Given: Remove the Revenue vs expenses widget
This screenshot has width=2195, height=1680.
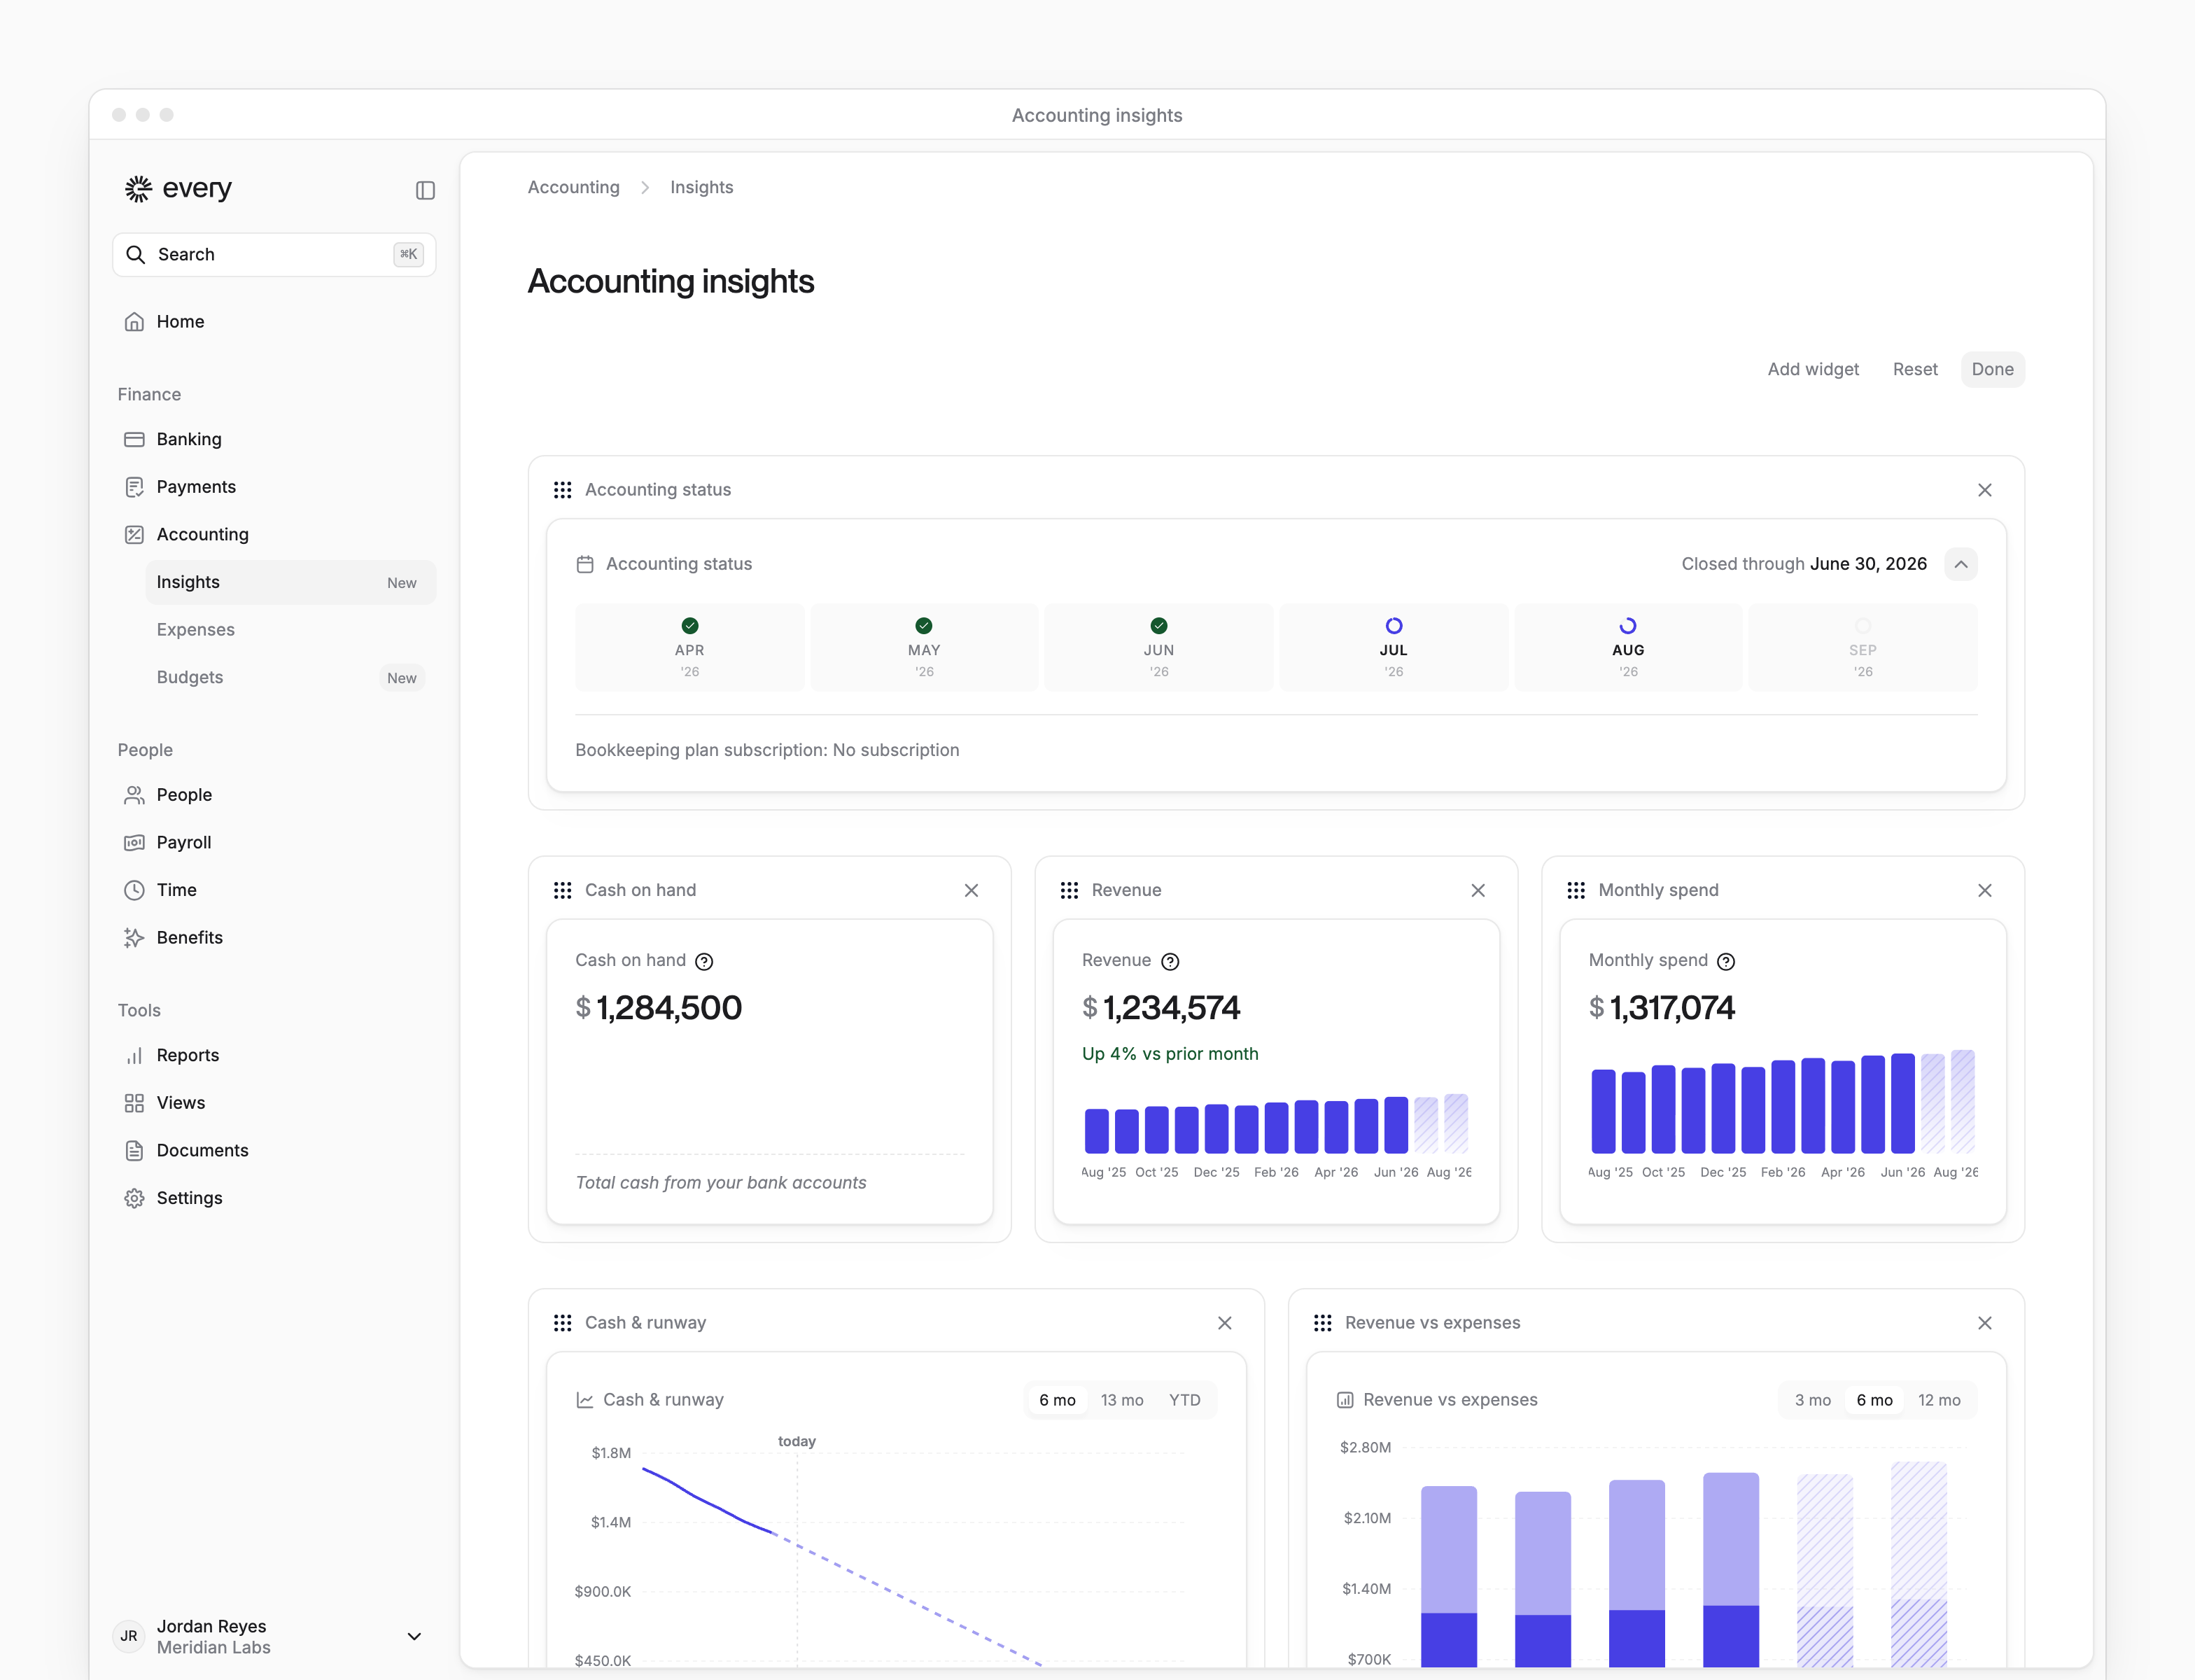Looking at the screenshot, I should [1985, 1323].
